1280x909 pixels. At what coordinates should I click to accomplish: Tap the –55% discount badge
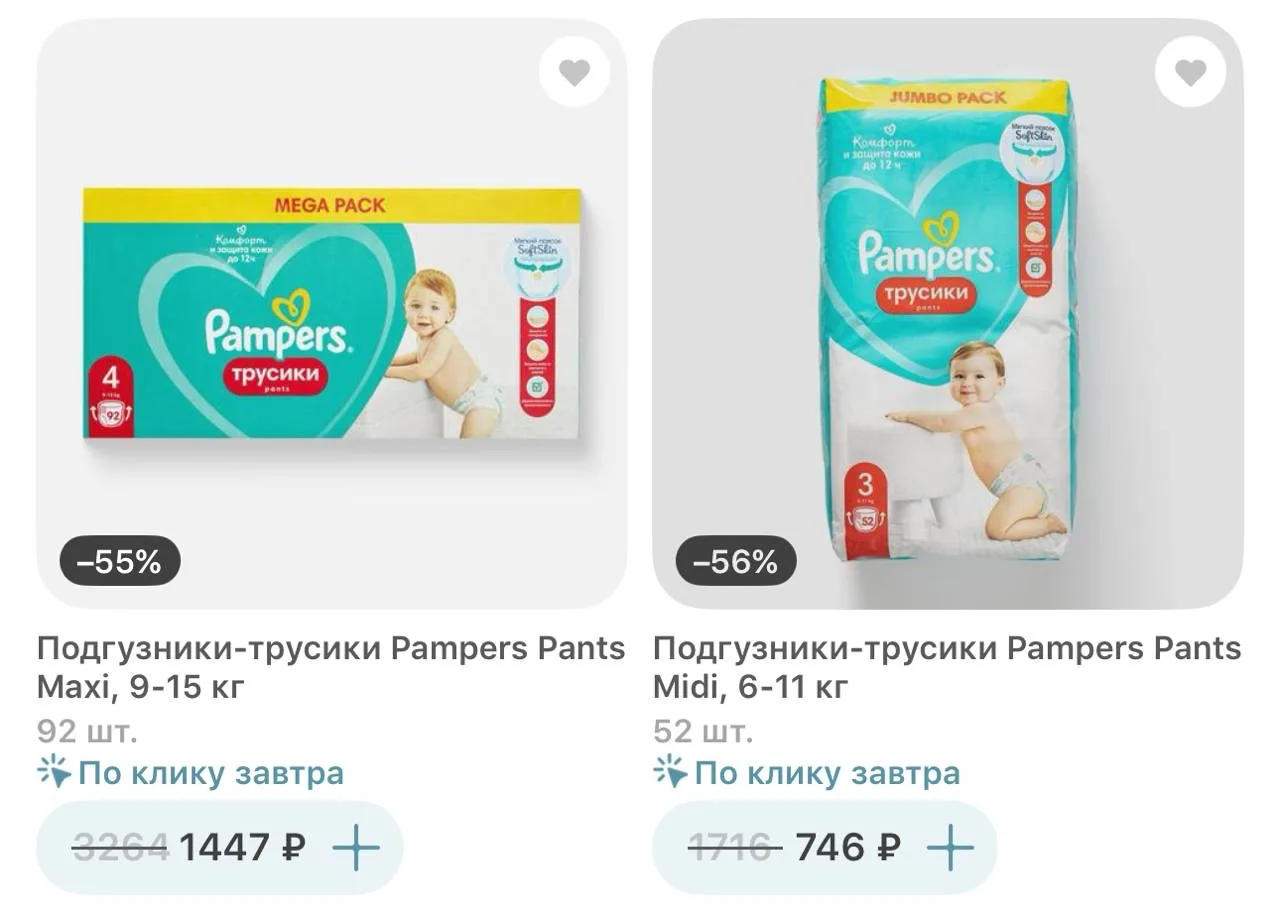click(120, 562)
